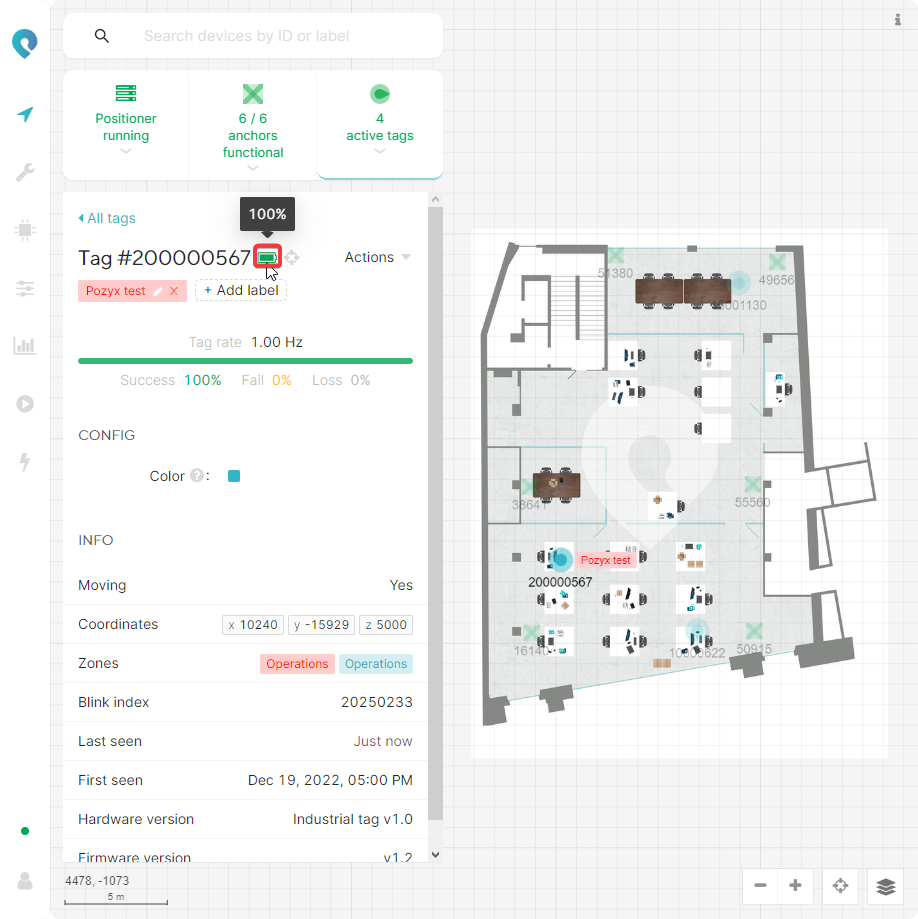Click the teal Color swatch
918x919 pixels.
pos(234,476)
